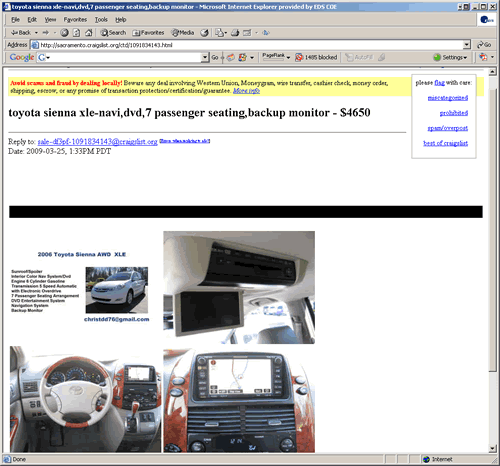Click the Mail toolbar icon
The image size is (500, 466).
coord(219,33)
